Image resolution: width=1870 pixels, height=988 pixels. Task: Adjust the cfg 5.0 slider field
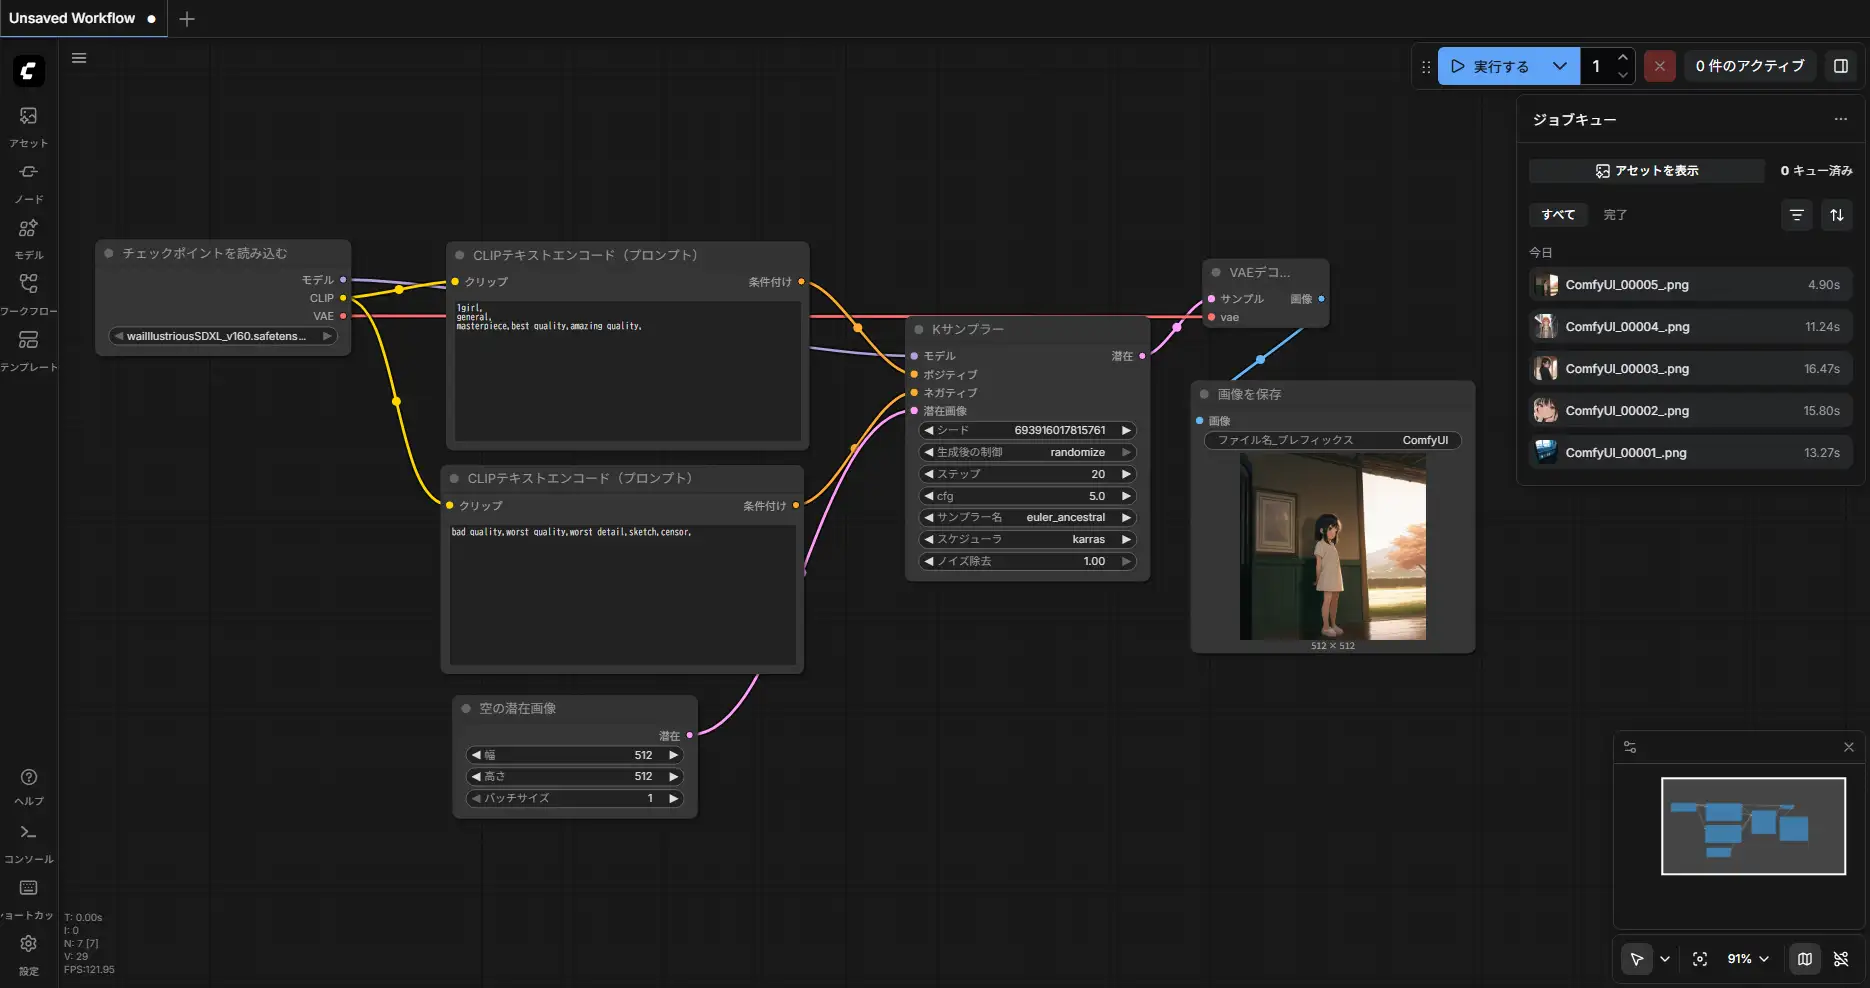(x=1027, y=496)
